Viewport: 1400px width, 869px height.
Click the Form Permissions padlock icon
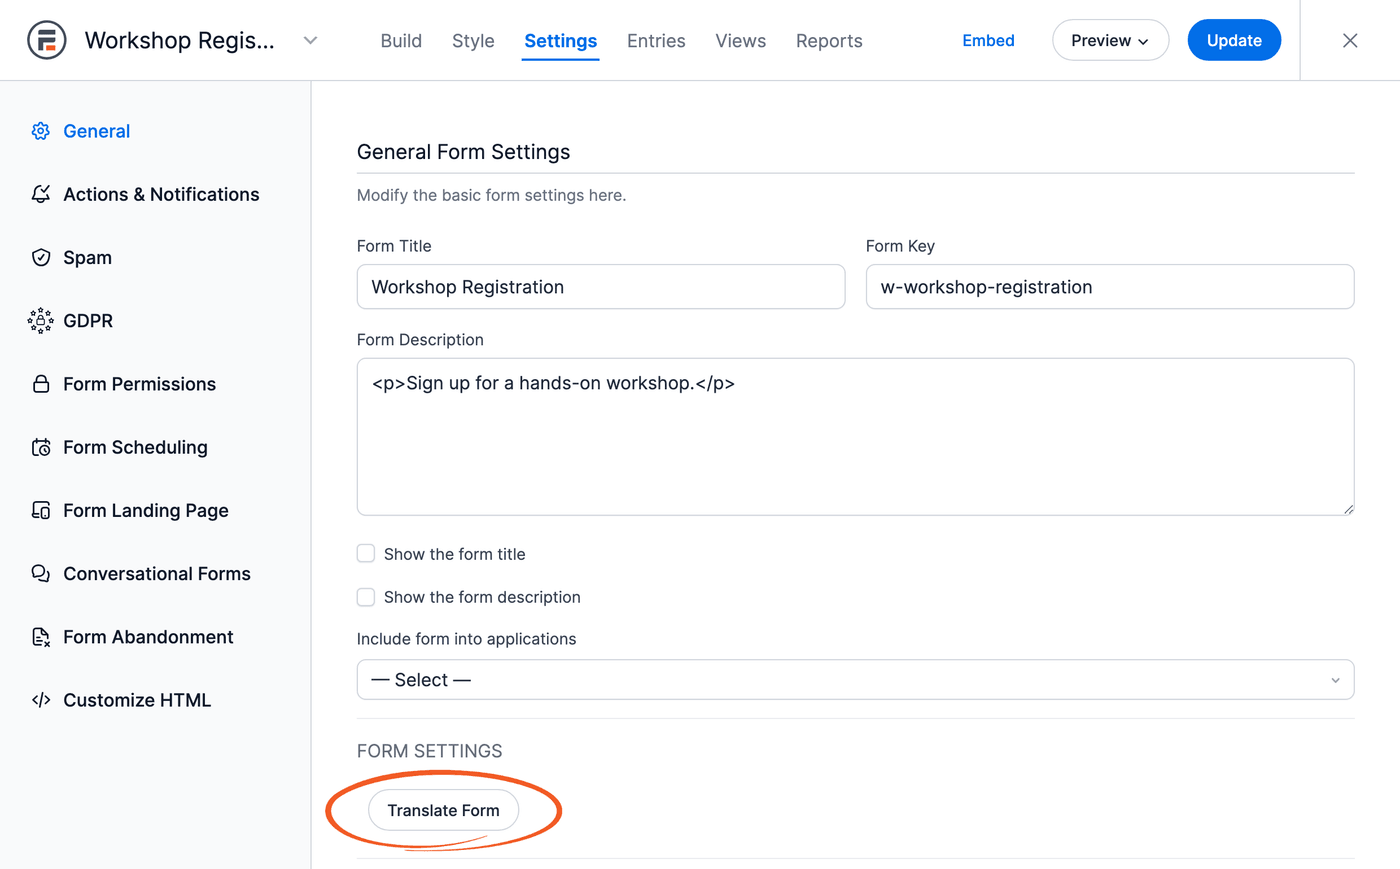pyautogui.click(x=41, y=384)
